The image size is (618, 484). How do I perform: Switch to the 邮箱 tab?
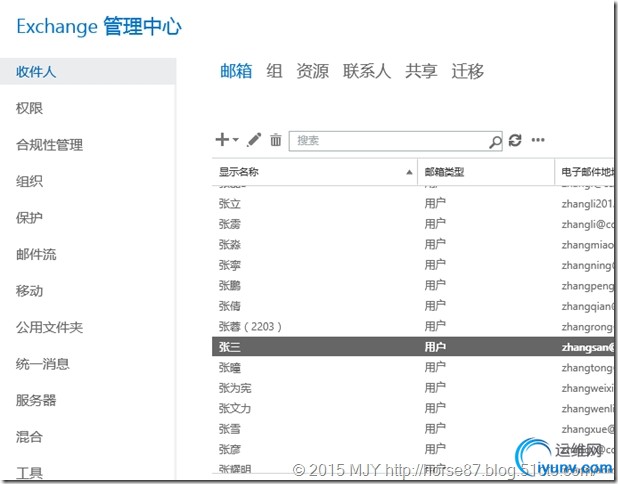236,71
